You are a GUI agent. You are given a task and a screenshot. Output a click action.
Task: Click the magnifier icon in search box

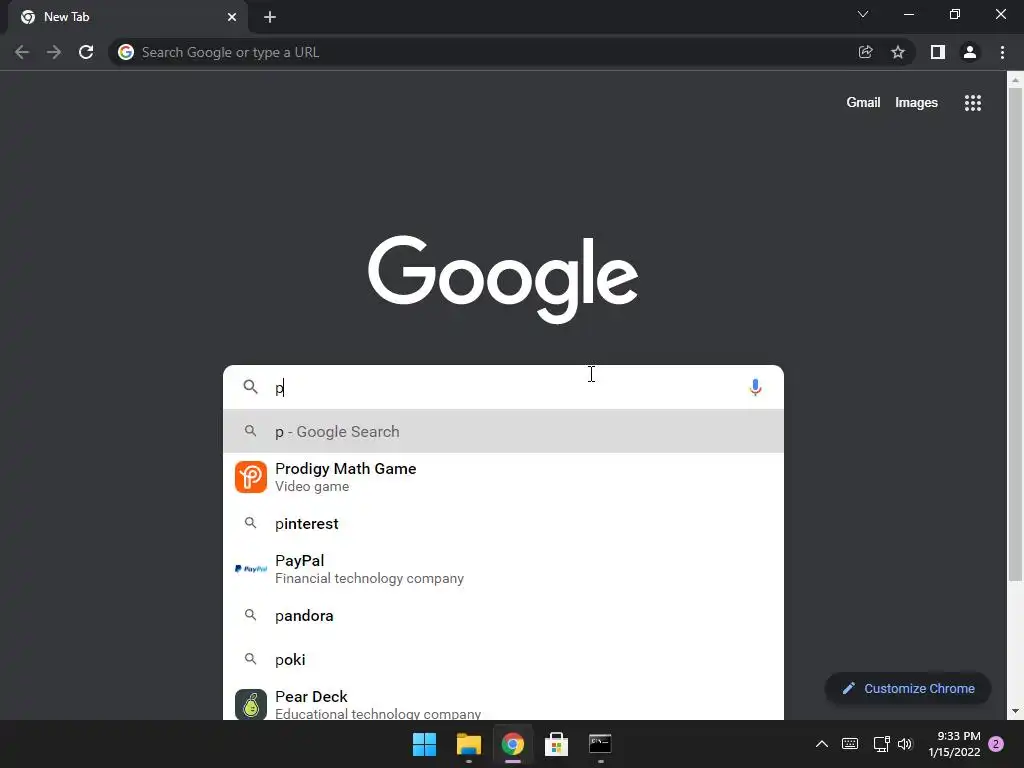point(251,387)
